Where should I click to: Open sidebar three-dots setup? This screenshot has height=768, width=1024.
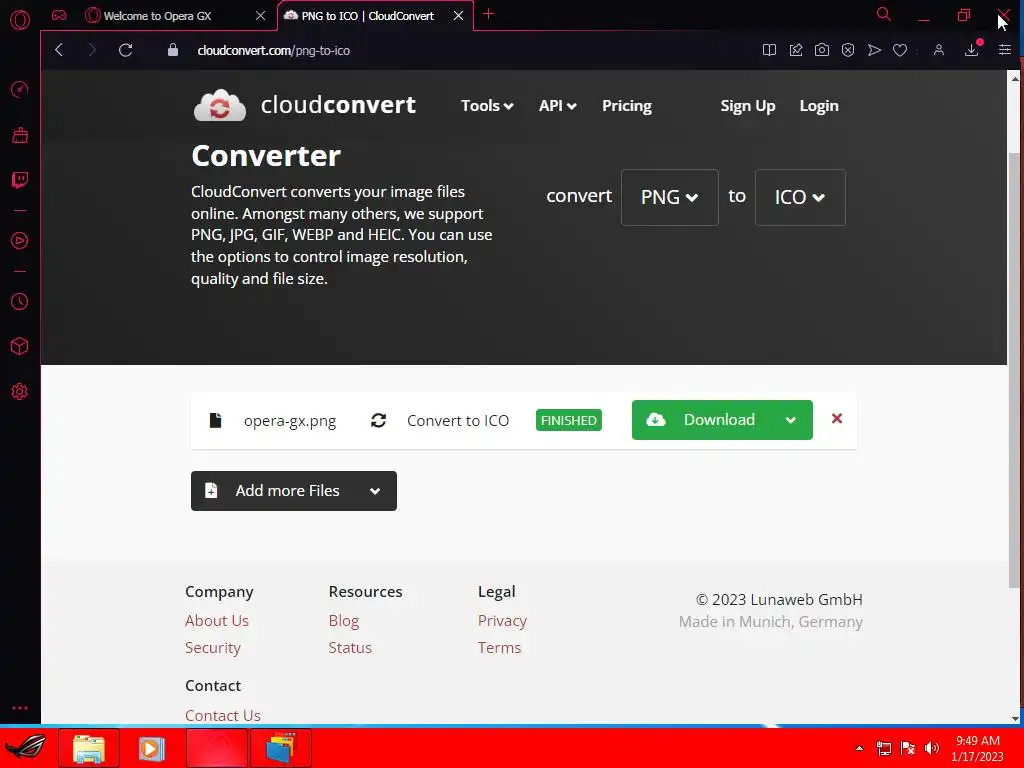pyautogui.click(x=20, y=708)
